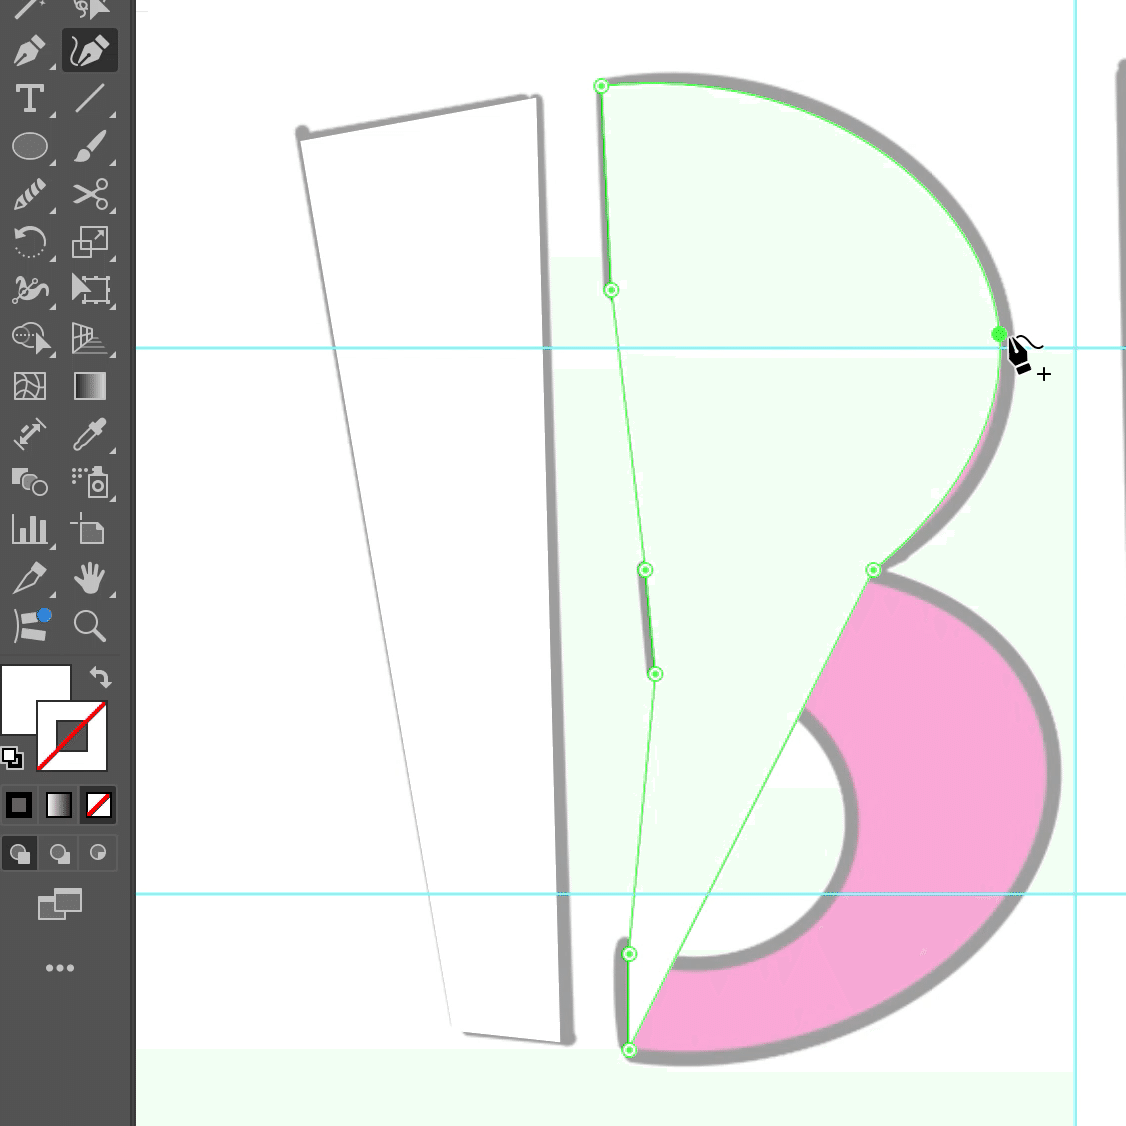1126x1126 pixels.
Task: Apply None using red-slash button
Action: point(98,805)
